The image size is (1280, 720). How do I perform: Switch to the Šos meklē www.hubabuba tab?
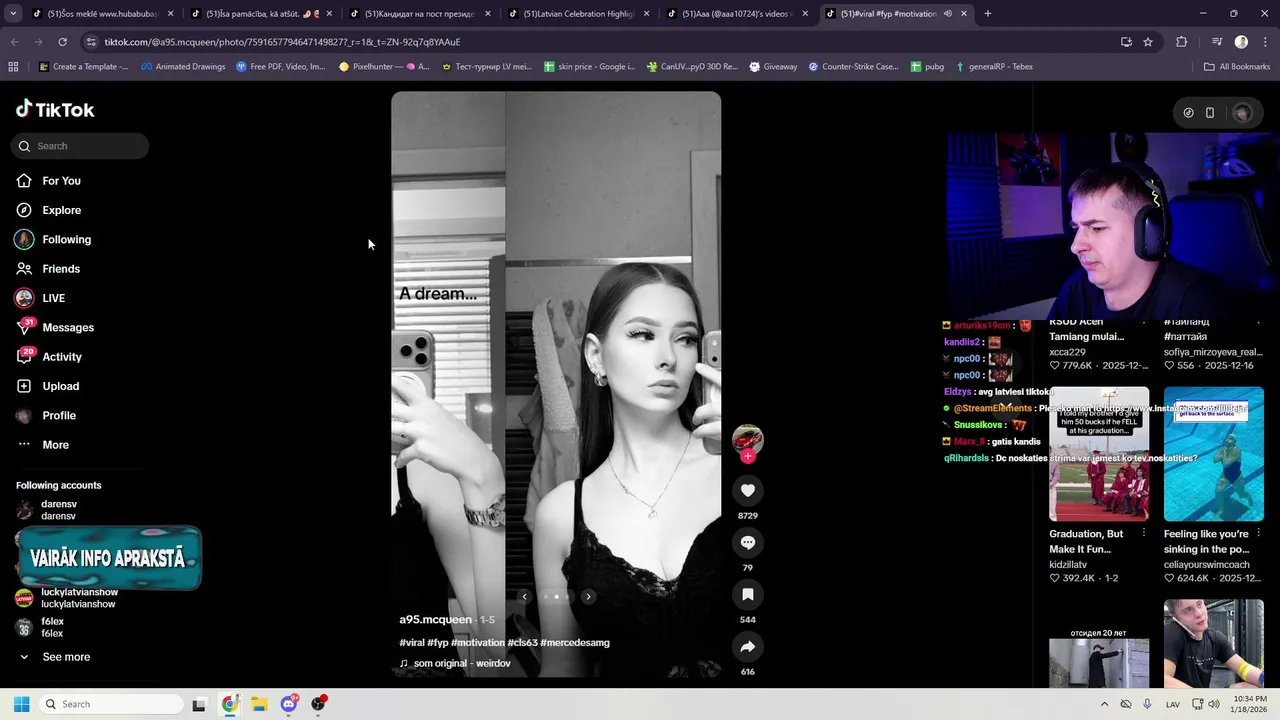point(103,14)
